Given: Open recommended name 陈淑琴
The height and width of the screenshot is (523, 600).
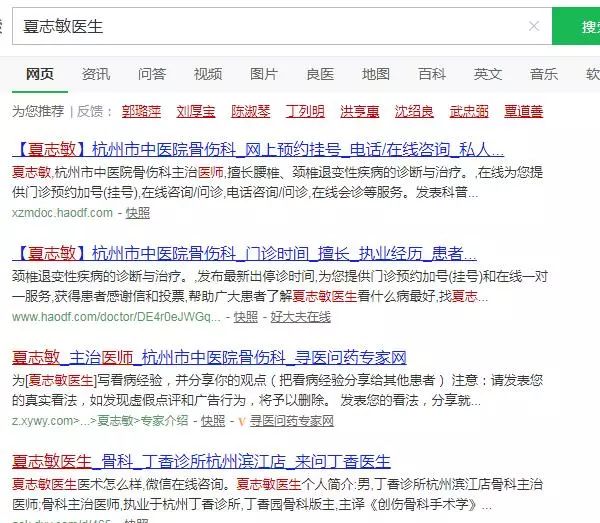Looking at the screenshot, I should pos(251,111).
